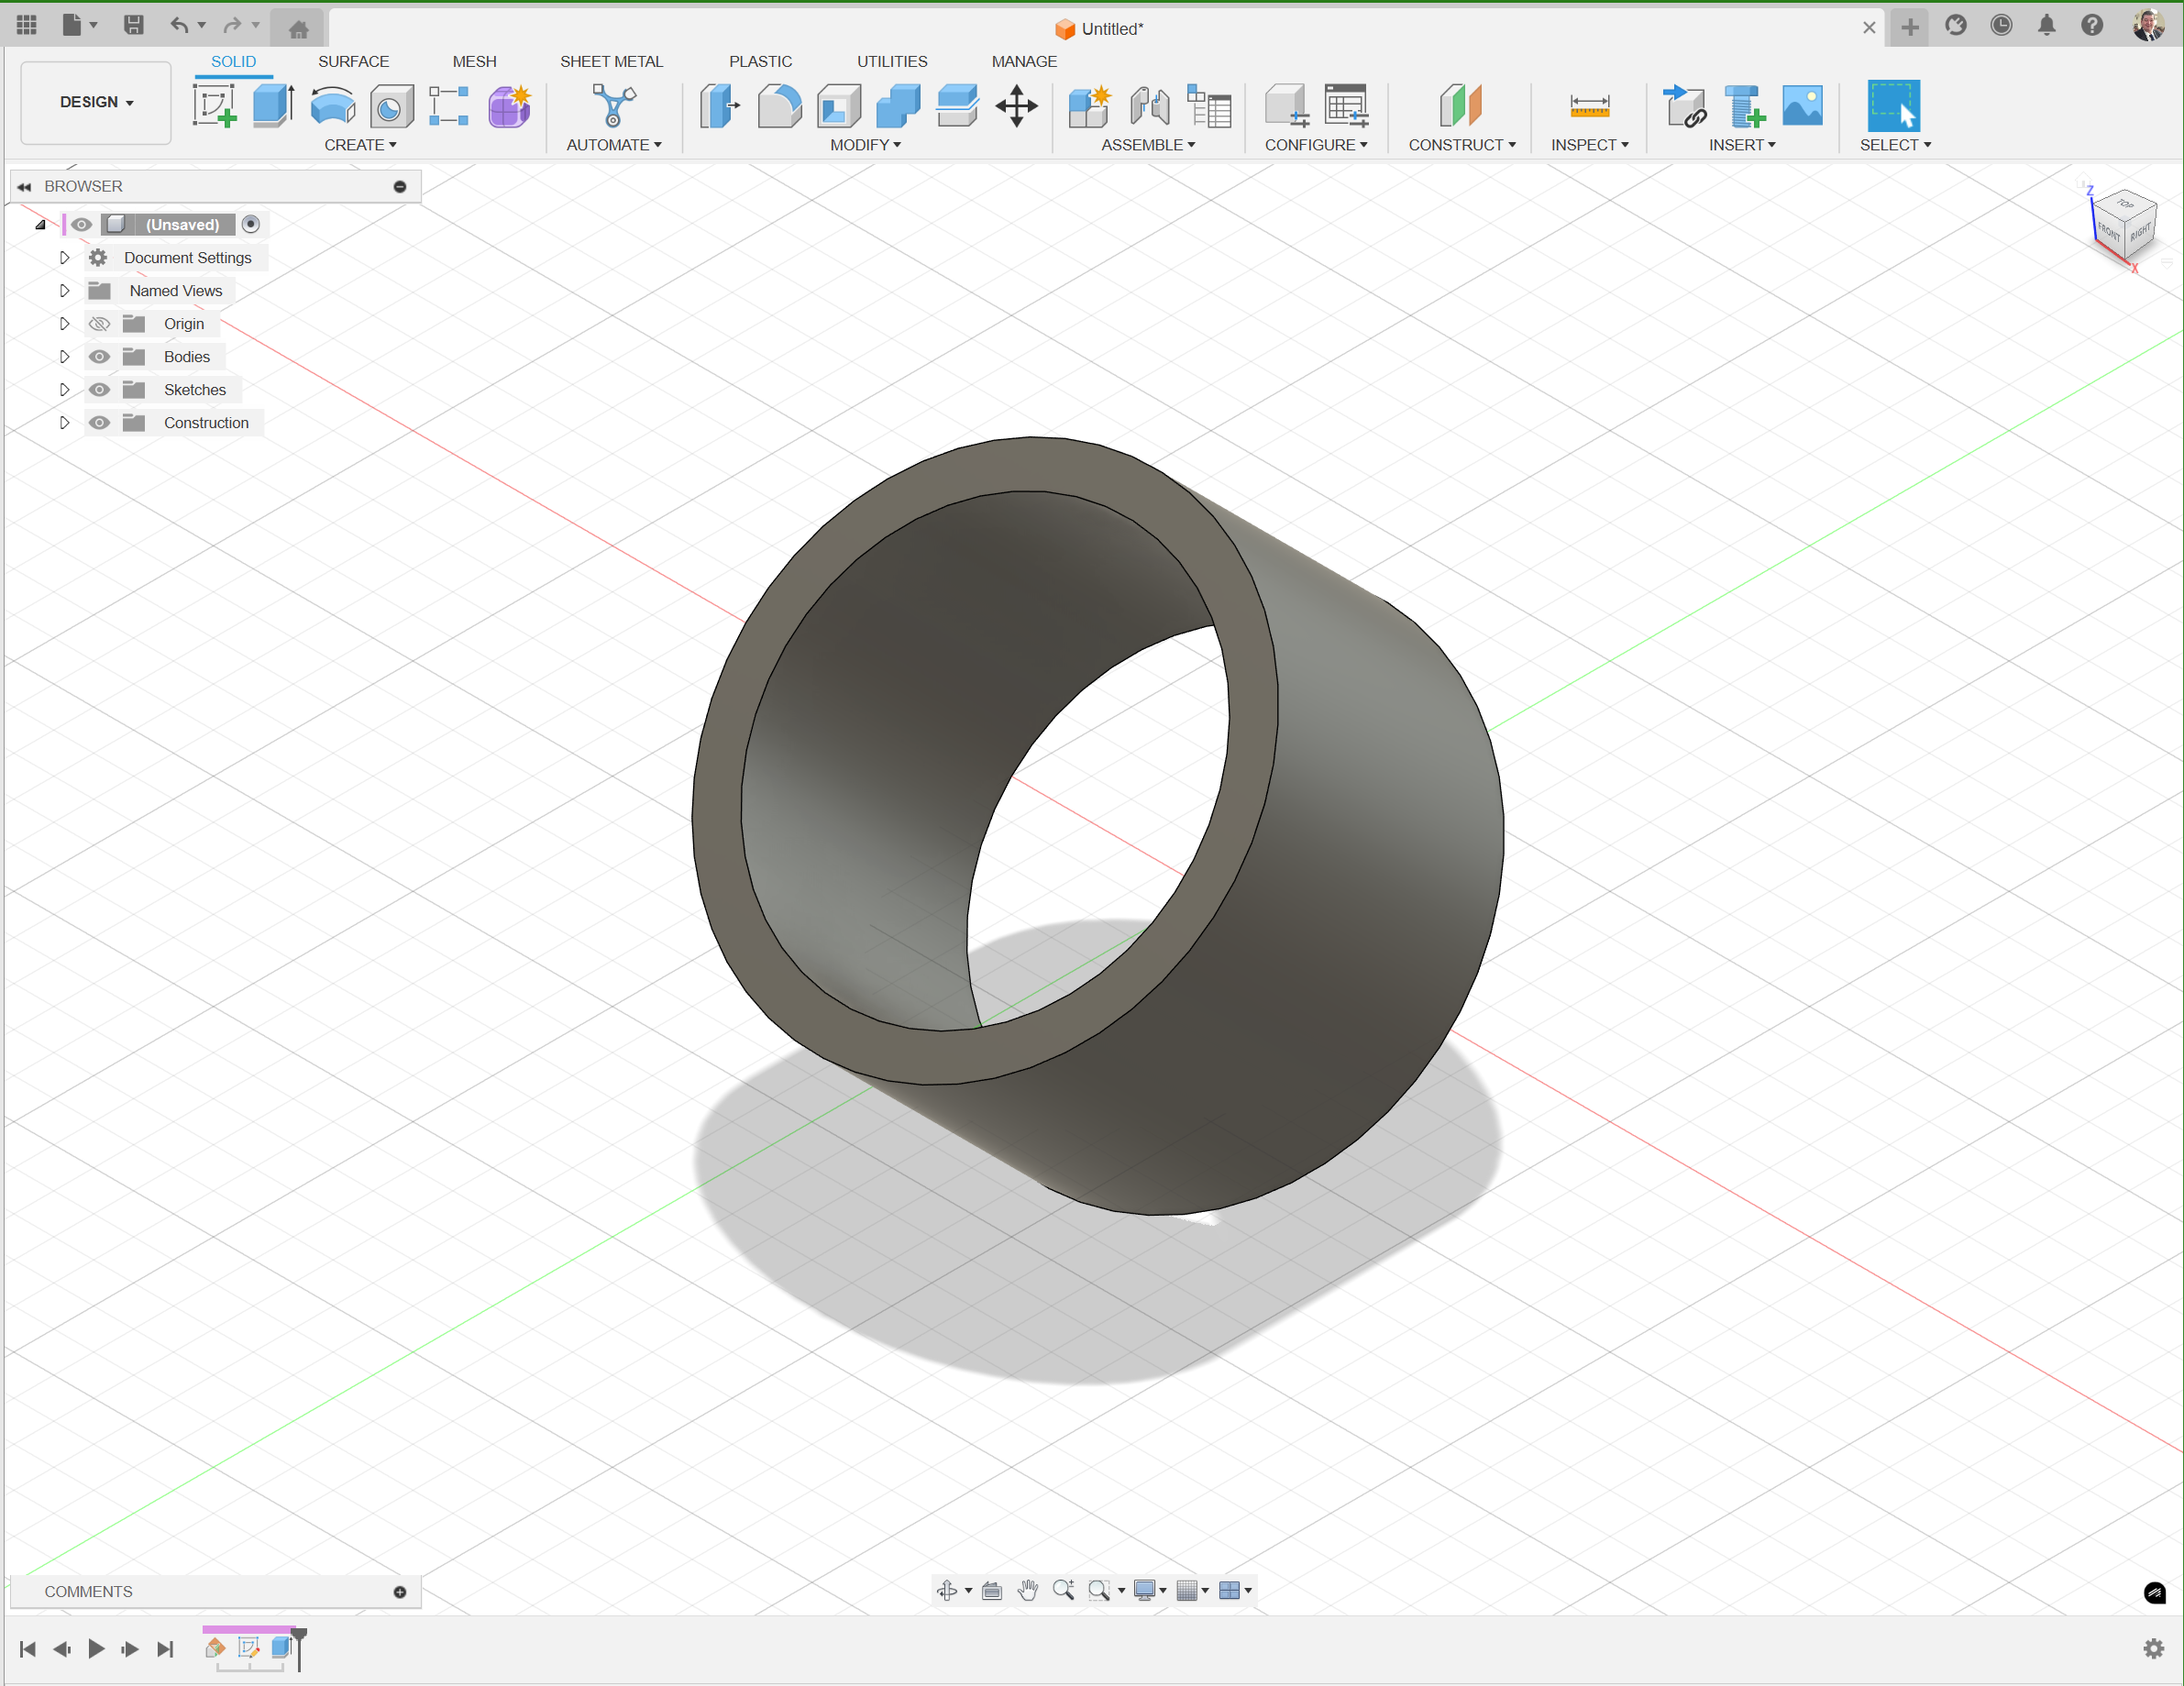
Task: Open the Create Form tool
Action: coord(509,105)
